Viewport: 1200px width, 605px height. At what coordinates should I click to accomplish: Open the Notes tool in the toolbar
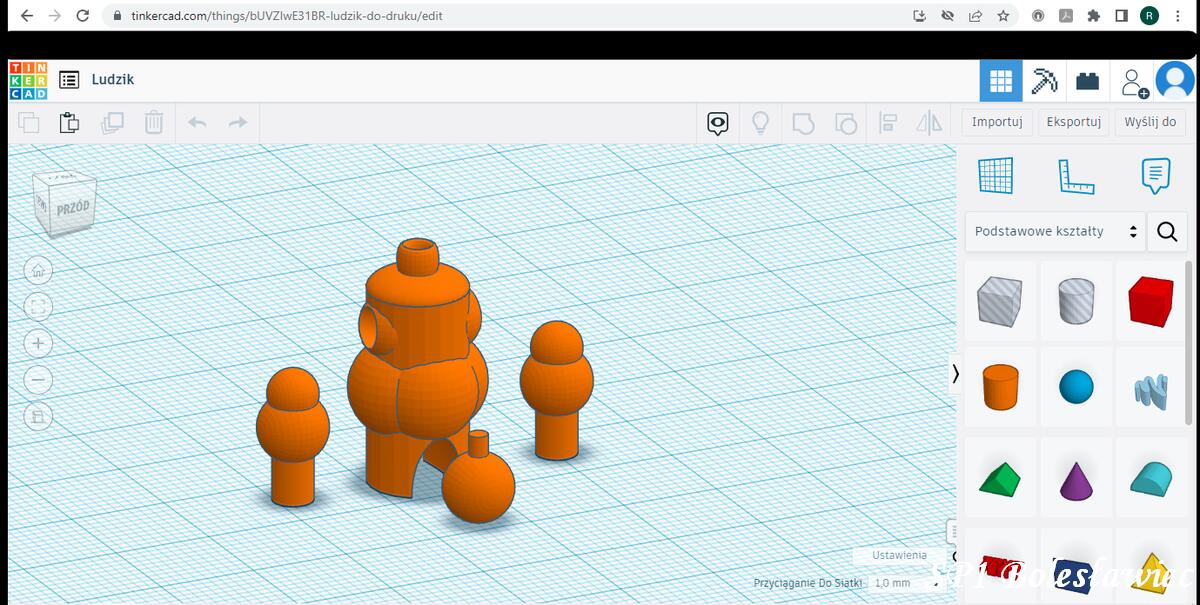(x=717, y=123)
